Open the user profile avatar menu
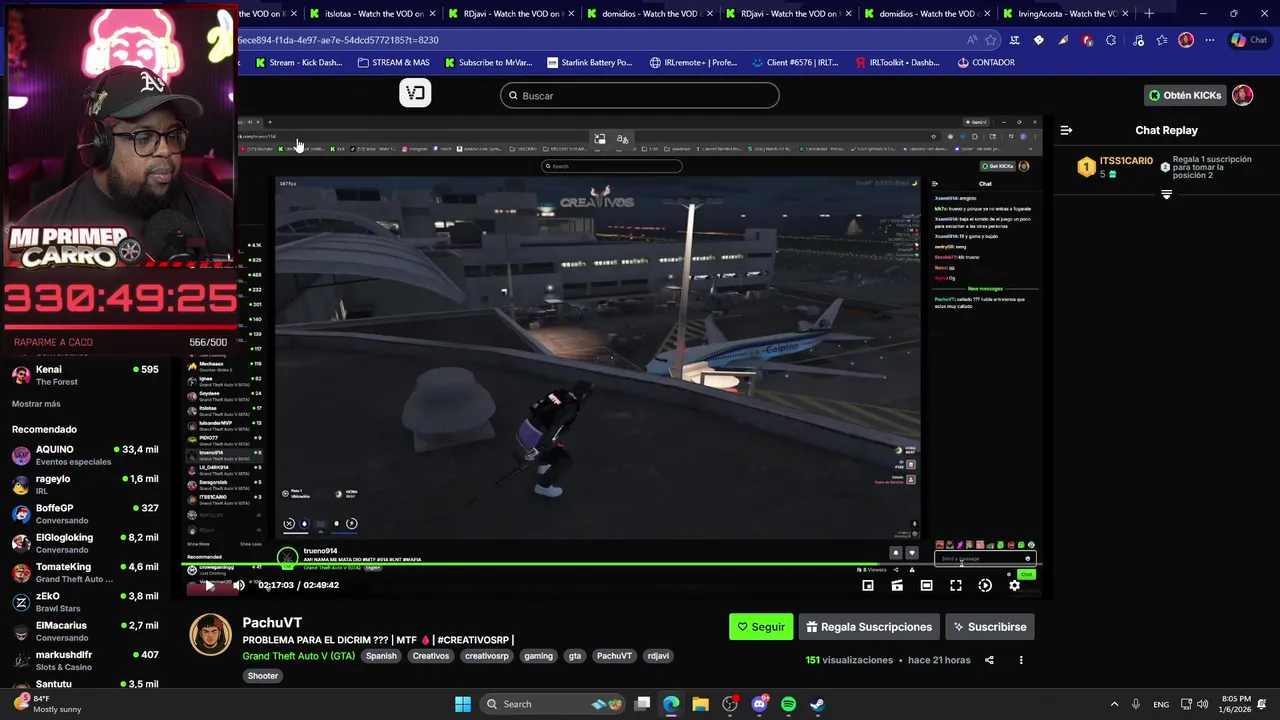1280x720 pixels. (x=1242, y=95)
